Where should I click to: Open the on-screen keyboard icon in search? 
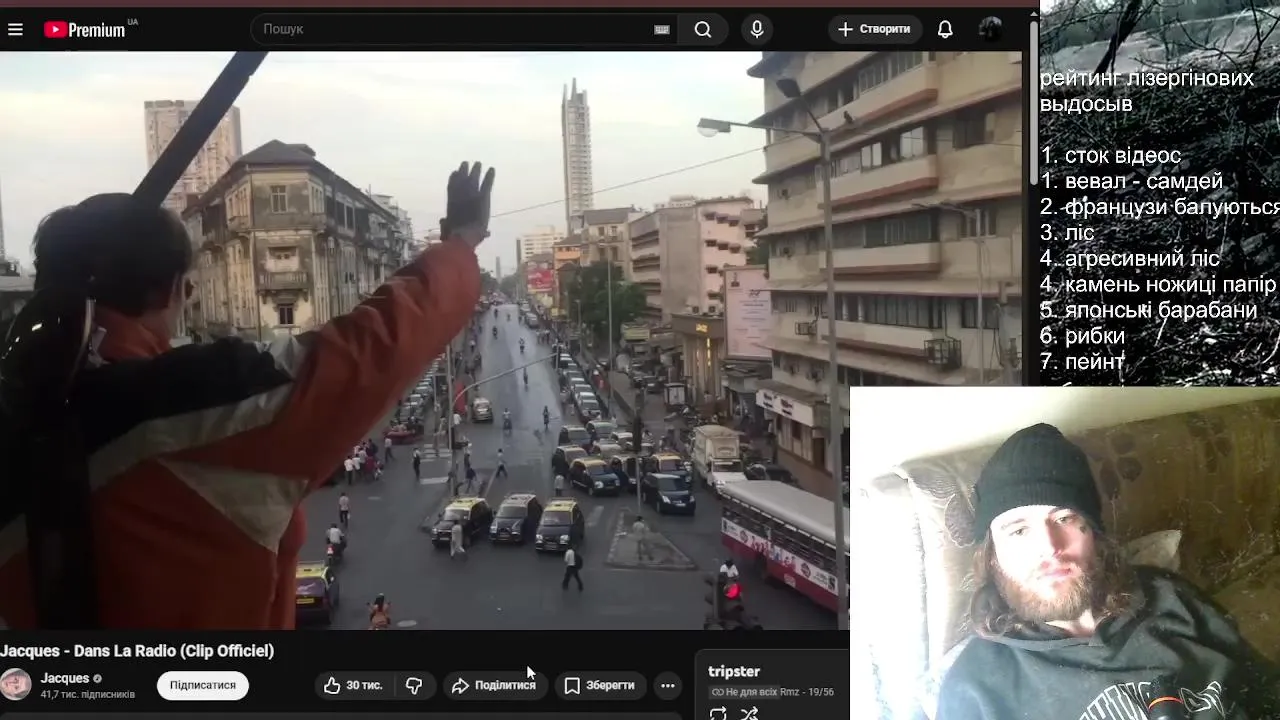pos(662,29)
